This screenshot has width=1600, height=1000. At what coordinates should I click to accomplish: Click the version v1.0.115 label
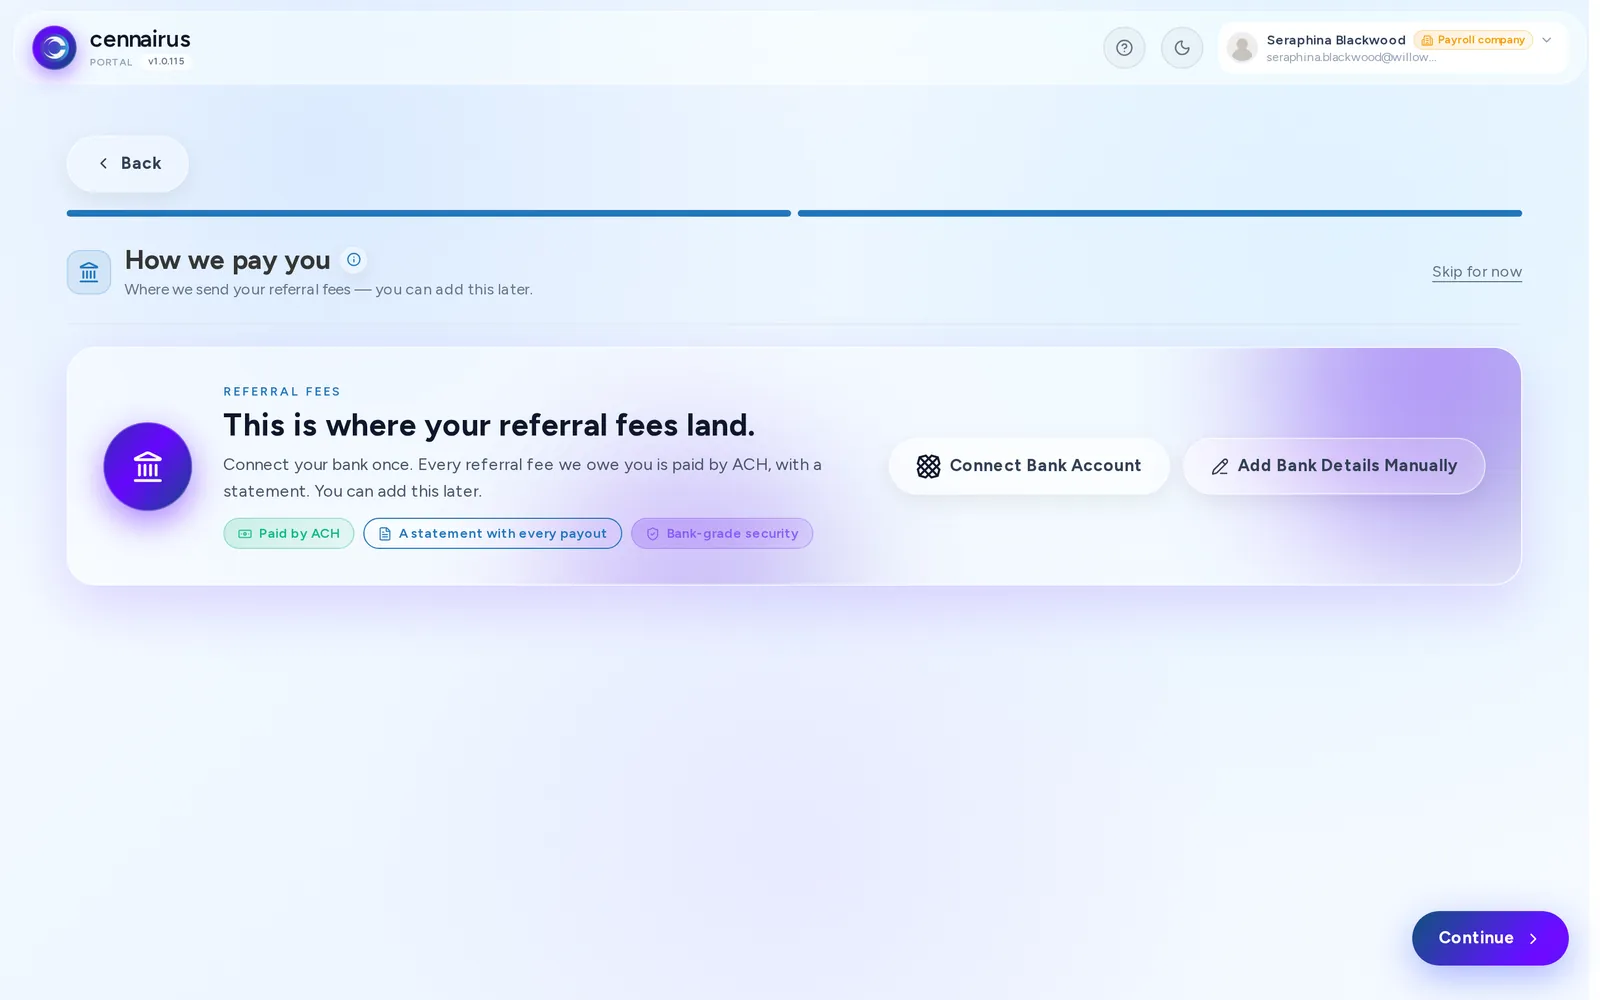coord(166,61)
